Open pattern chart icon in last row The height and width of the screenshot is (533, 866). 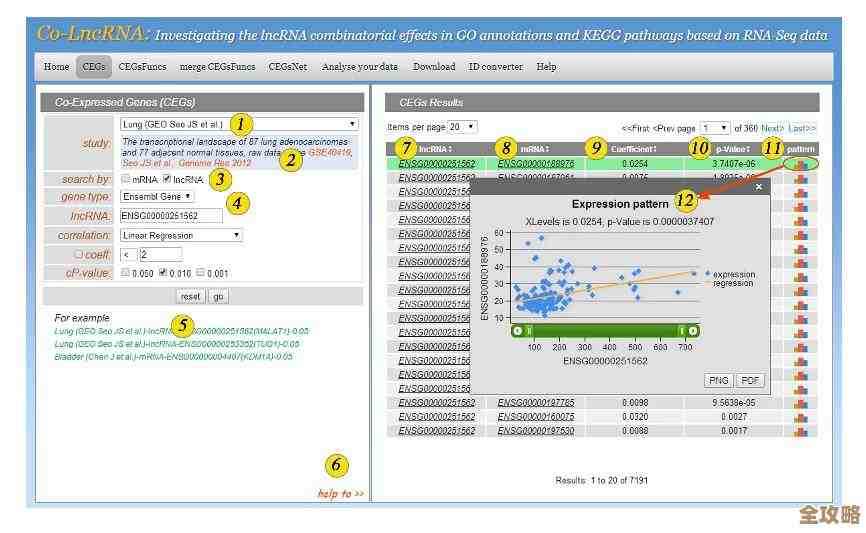(800, 431)
